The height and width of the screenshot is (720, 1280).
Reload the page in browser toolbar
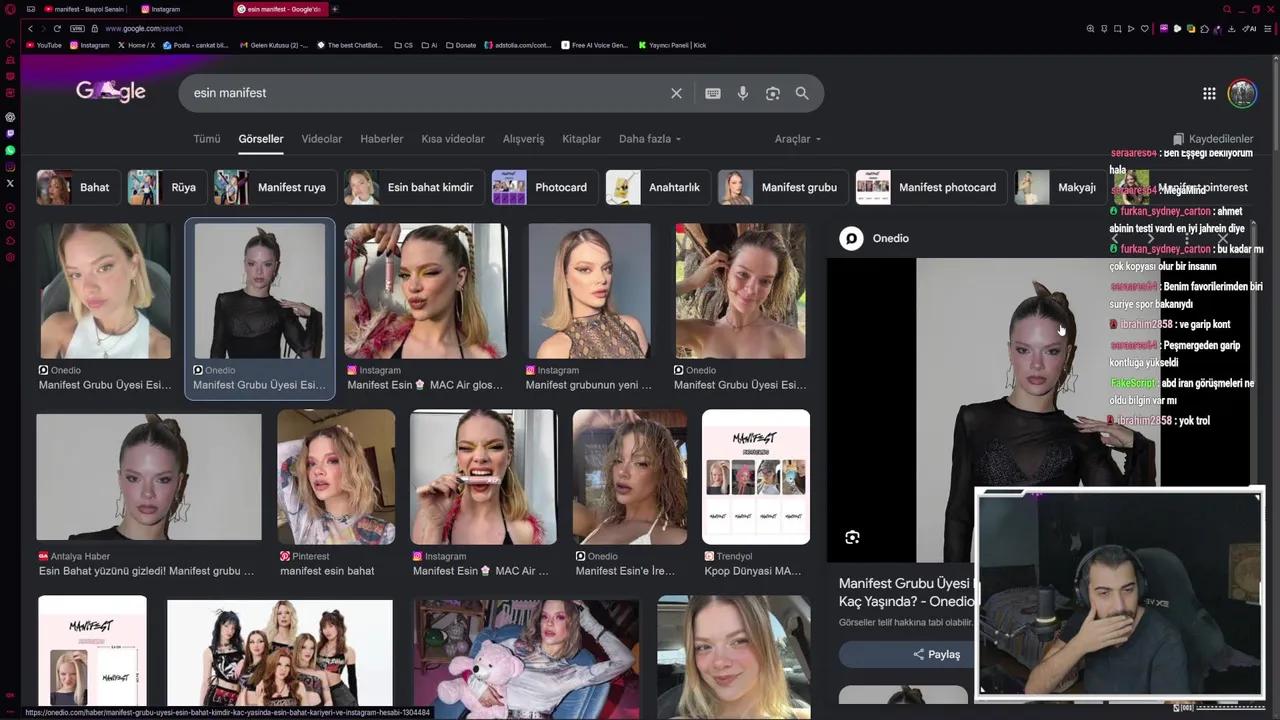(57, 28)
